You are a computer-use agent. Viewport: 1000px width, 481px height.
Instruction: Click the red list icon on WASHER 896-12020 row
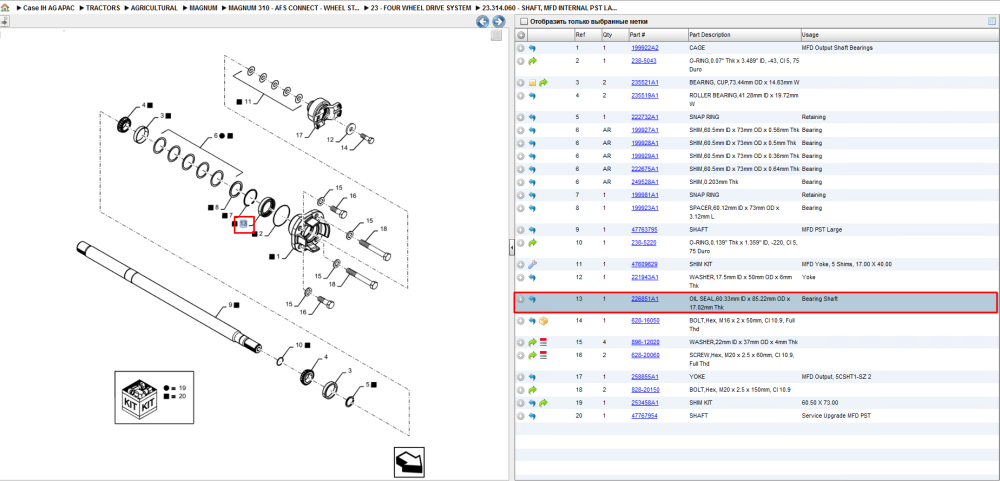(543, 343)
